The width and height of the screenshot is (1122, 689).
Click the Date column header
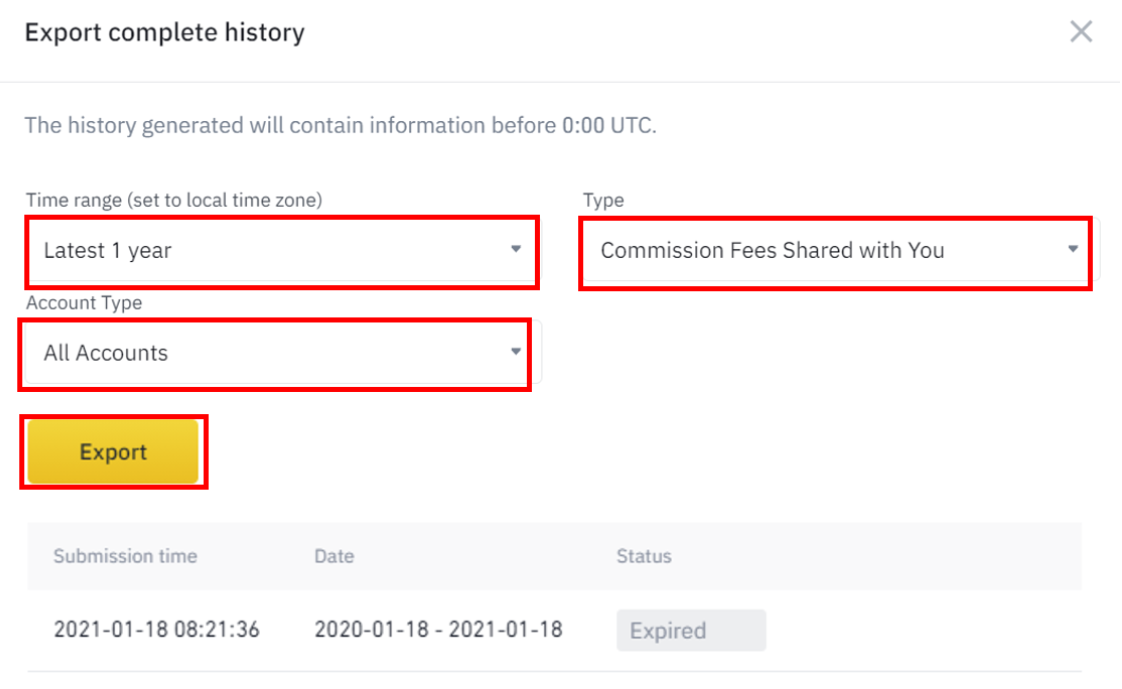334,556
